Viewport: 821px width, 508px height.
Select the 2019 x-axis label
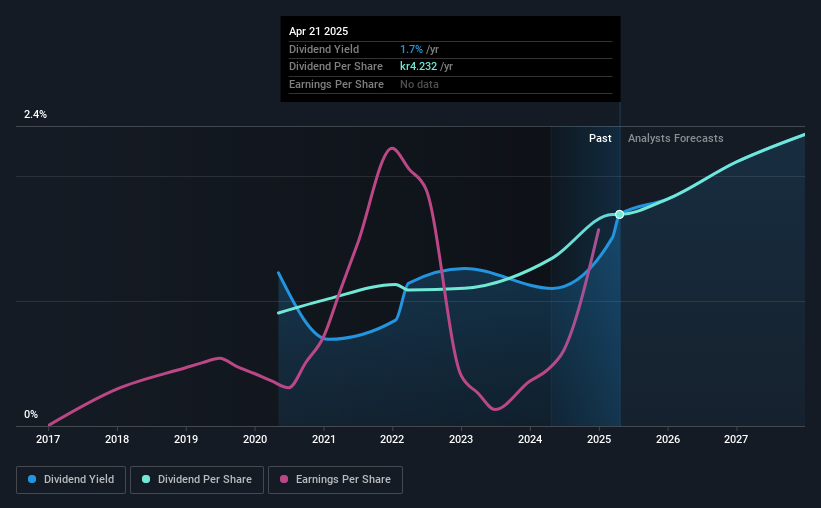click(186, 439)
